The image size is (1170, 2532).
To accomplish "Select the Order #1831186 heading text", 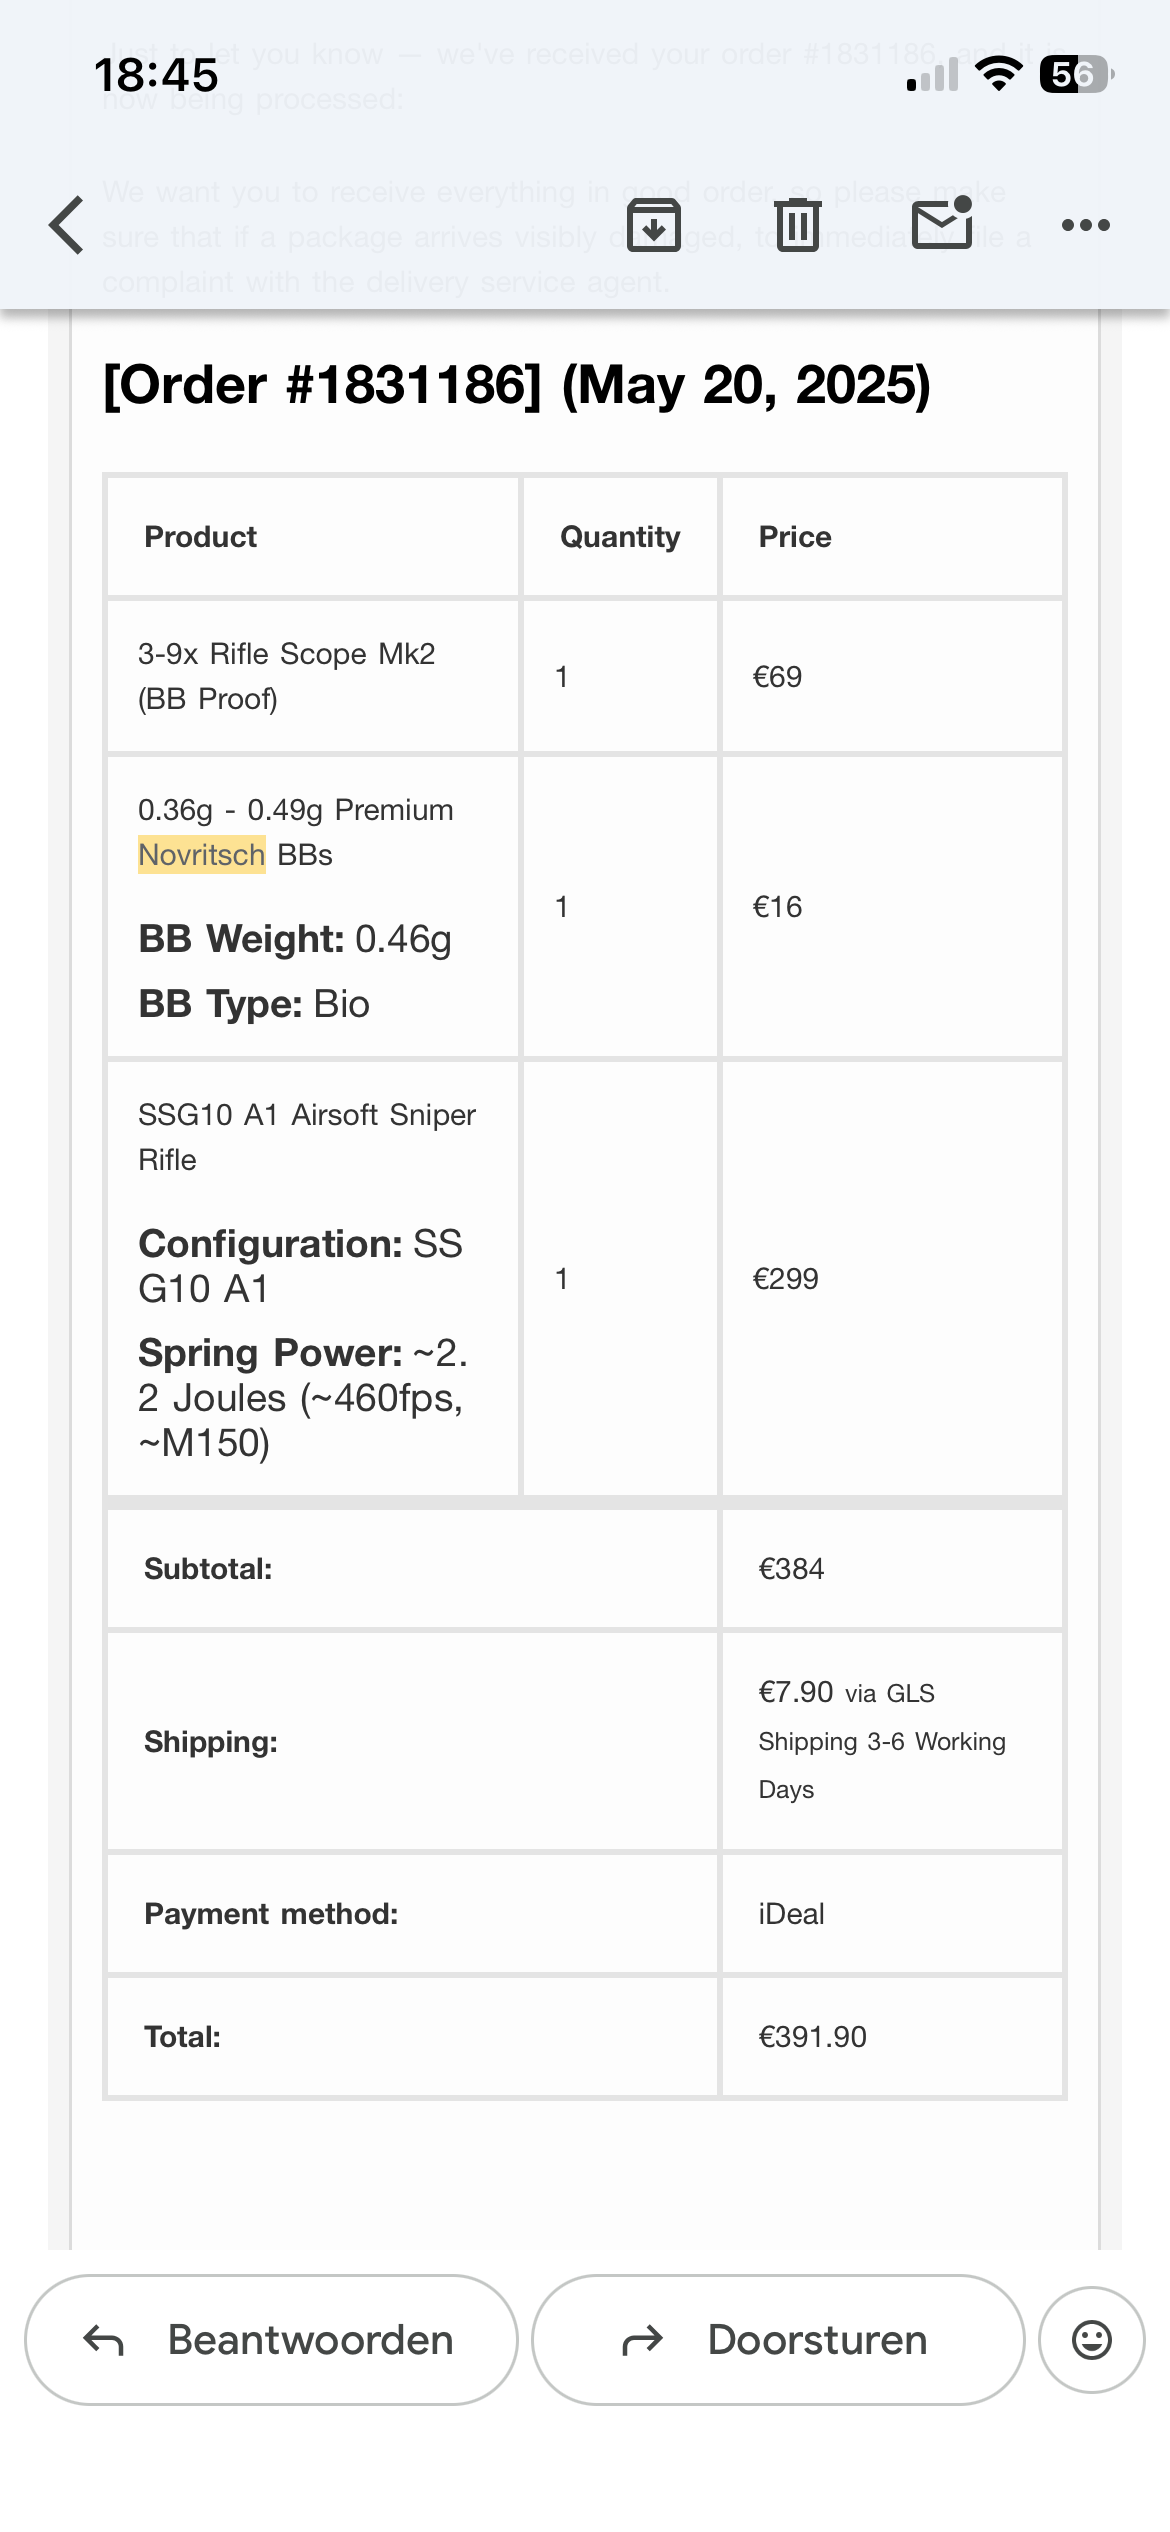I will tap(517, 385).
